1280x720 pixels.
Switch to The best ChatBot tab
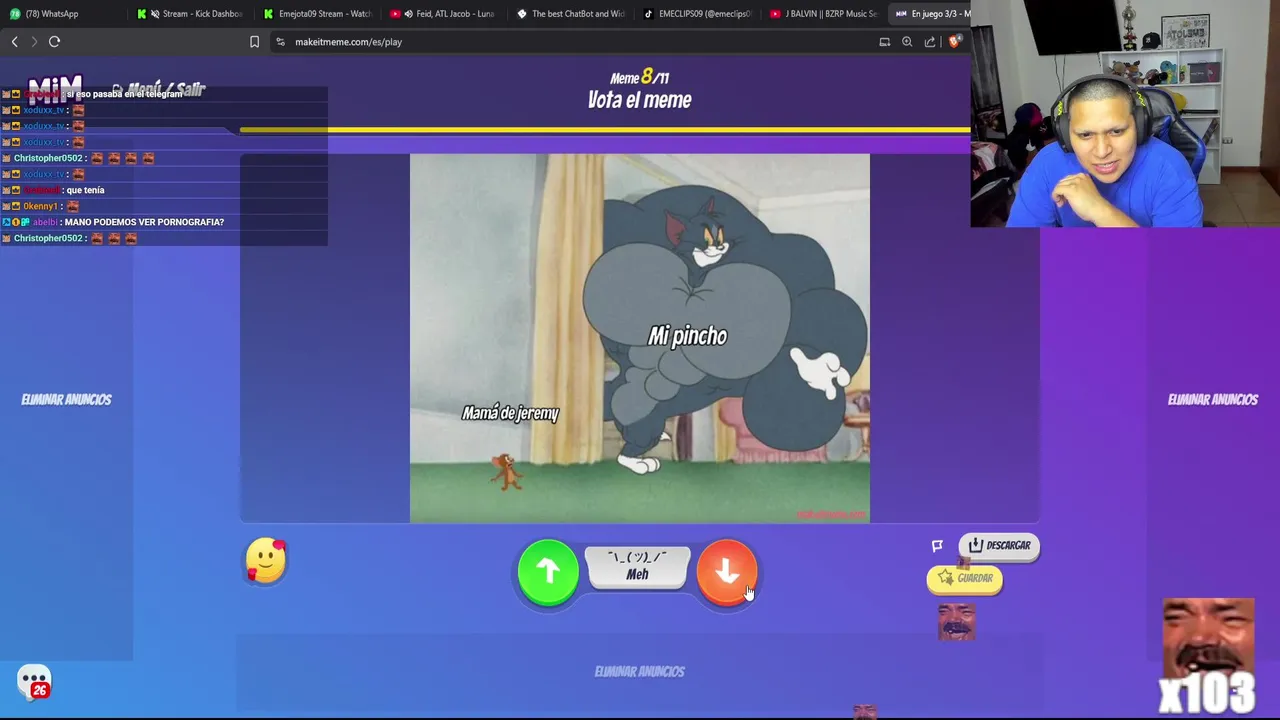(x=570, y=14)
